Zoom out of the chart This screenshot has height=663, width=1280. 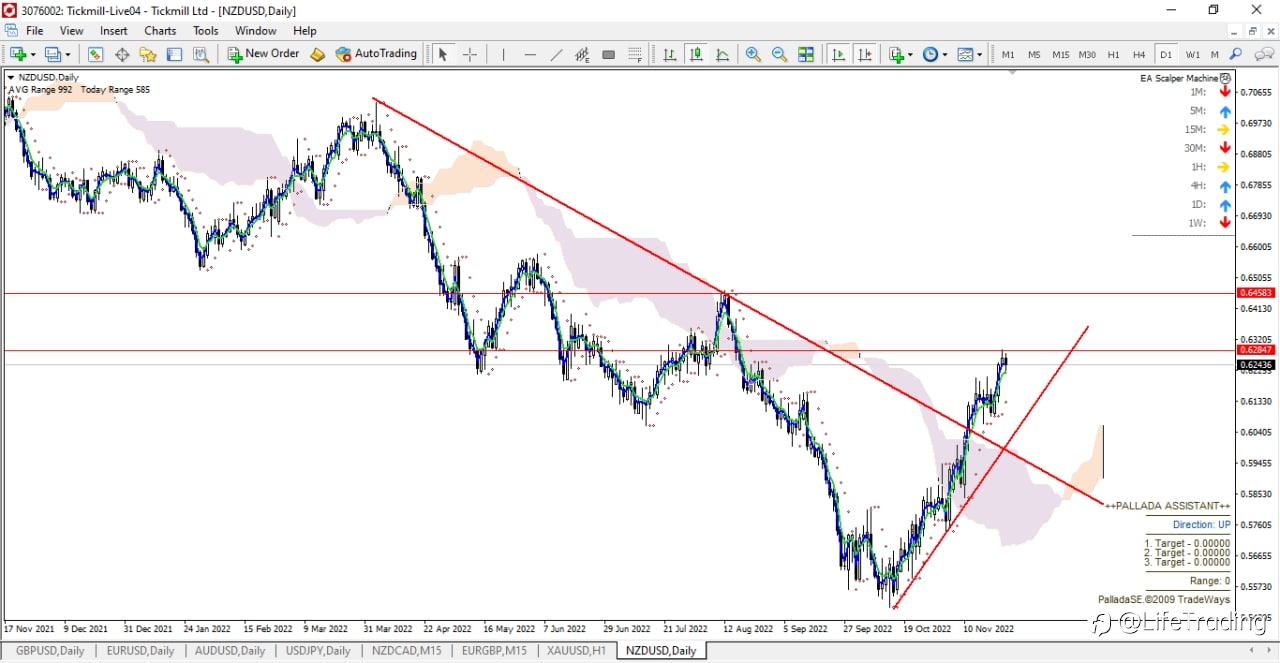(x=779, y=54)
